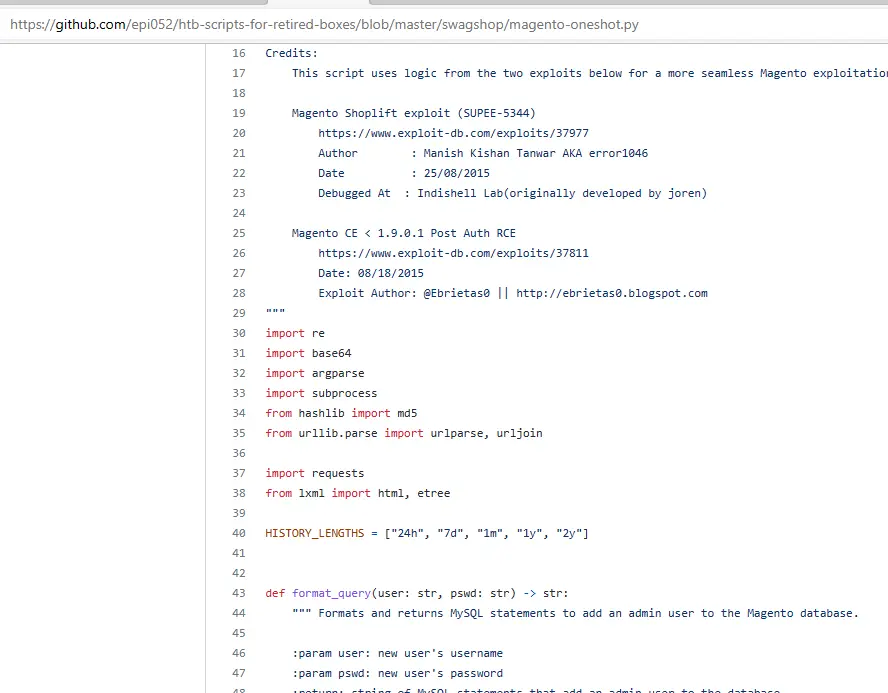Click the '"2y"' list value
Screen dimensions: 888x693
click(x=569, y=533)
